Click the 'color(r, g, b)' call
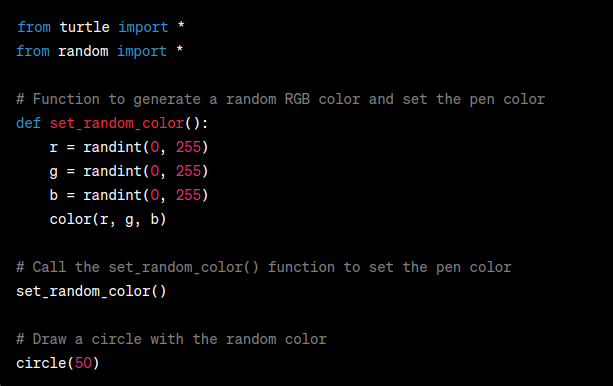The height and width of the screenshot is (386, 613). pyautogui.click(x=108, y=219)
